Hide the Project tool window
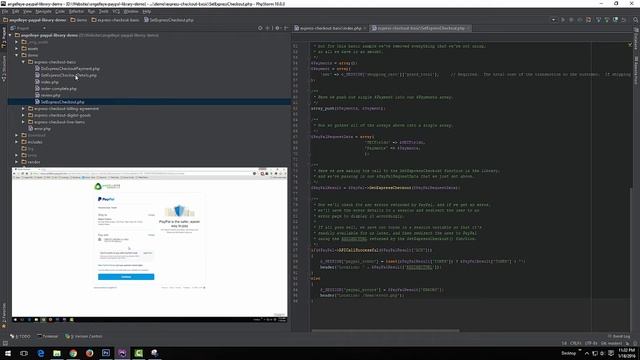 286,28
